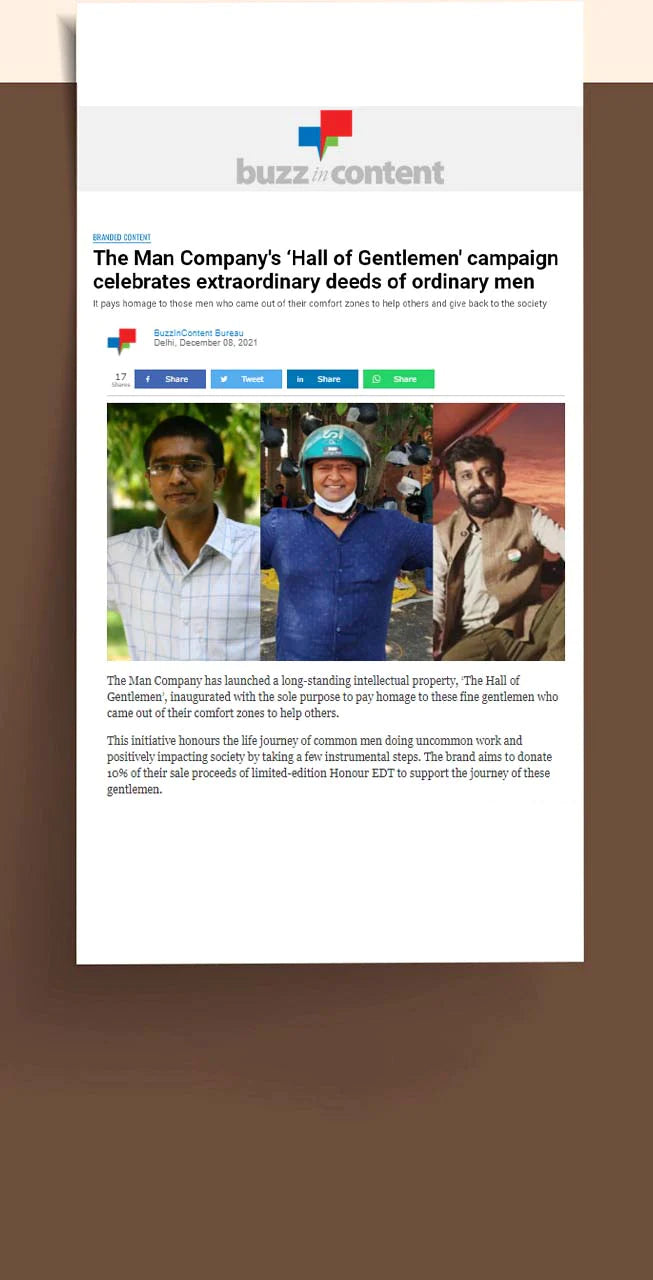Click the Facebook 'f' icon
653x1280 pixels.
pyautogui.click(x=148, y=379)
